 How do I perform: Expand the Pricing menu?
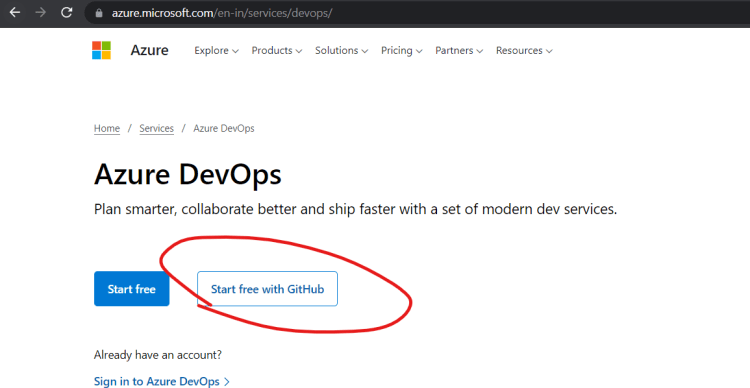coord(402,51)
